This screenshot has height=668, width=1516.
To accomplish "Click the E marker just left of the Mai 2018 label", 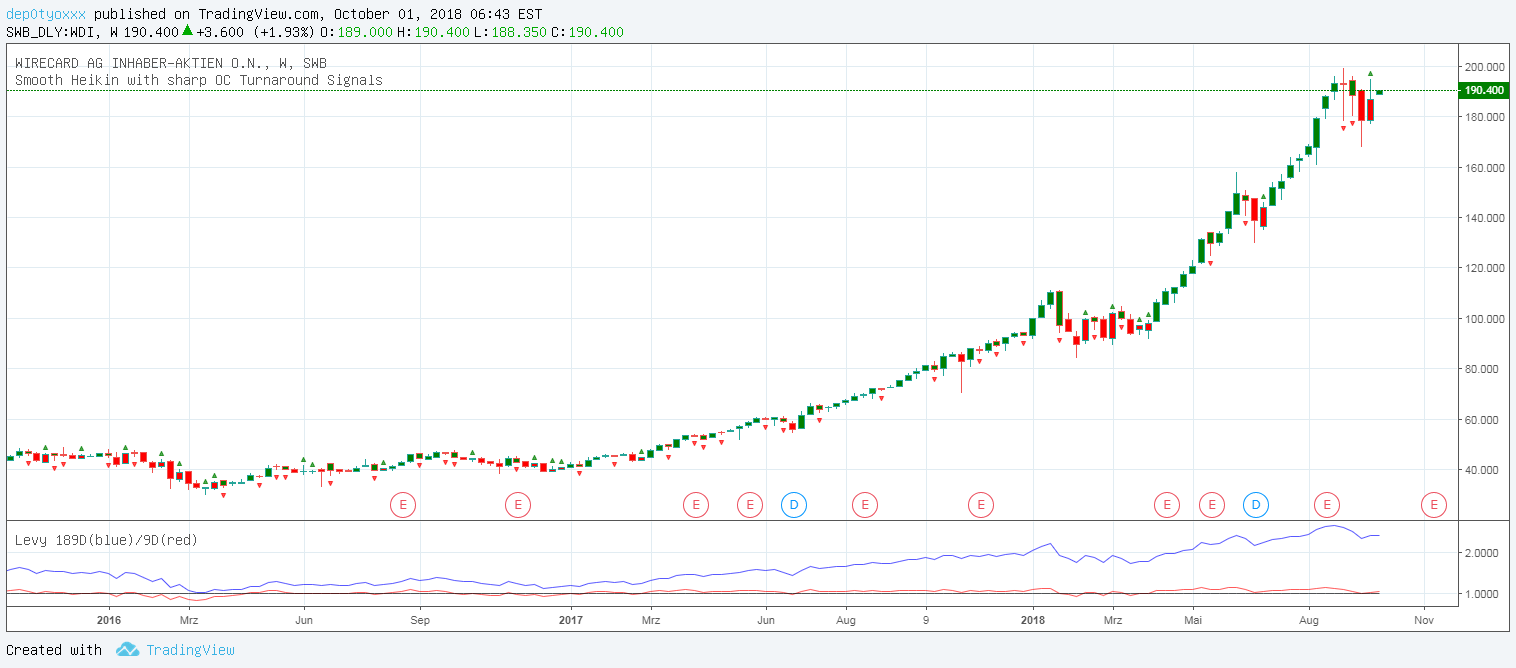I will (x=1166, y=505).
